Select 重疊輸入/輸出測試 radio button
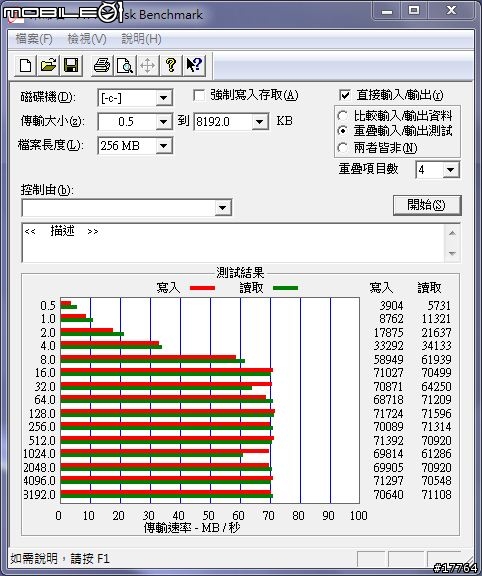This screenshot has height=576, width=482. [x=342, y=130]
